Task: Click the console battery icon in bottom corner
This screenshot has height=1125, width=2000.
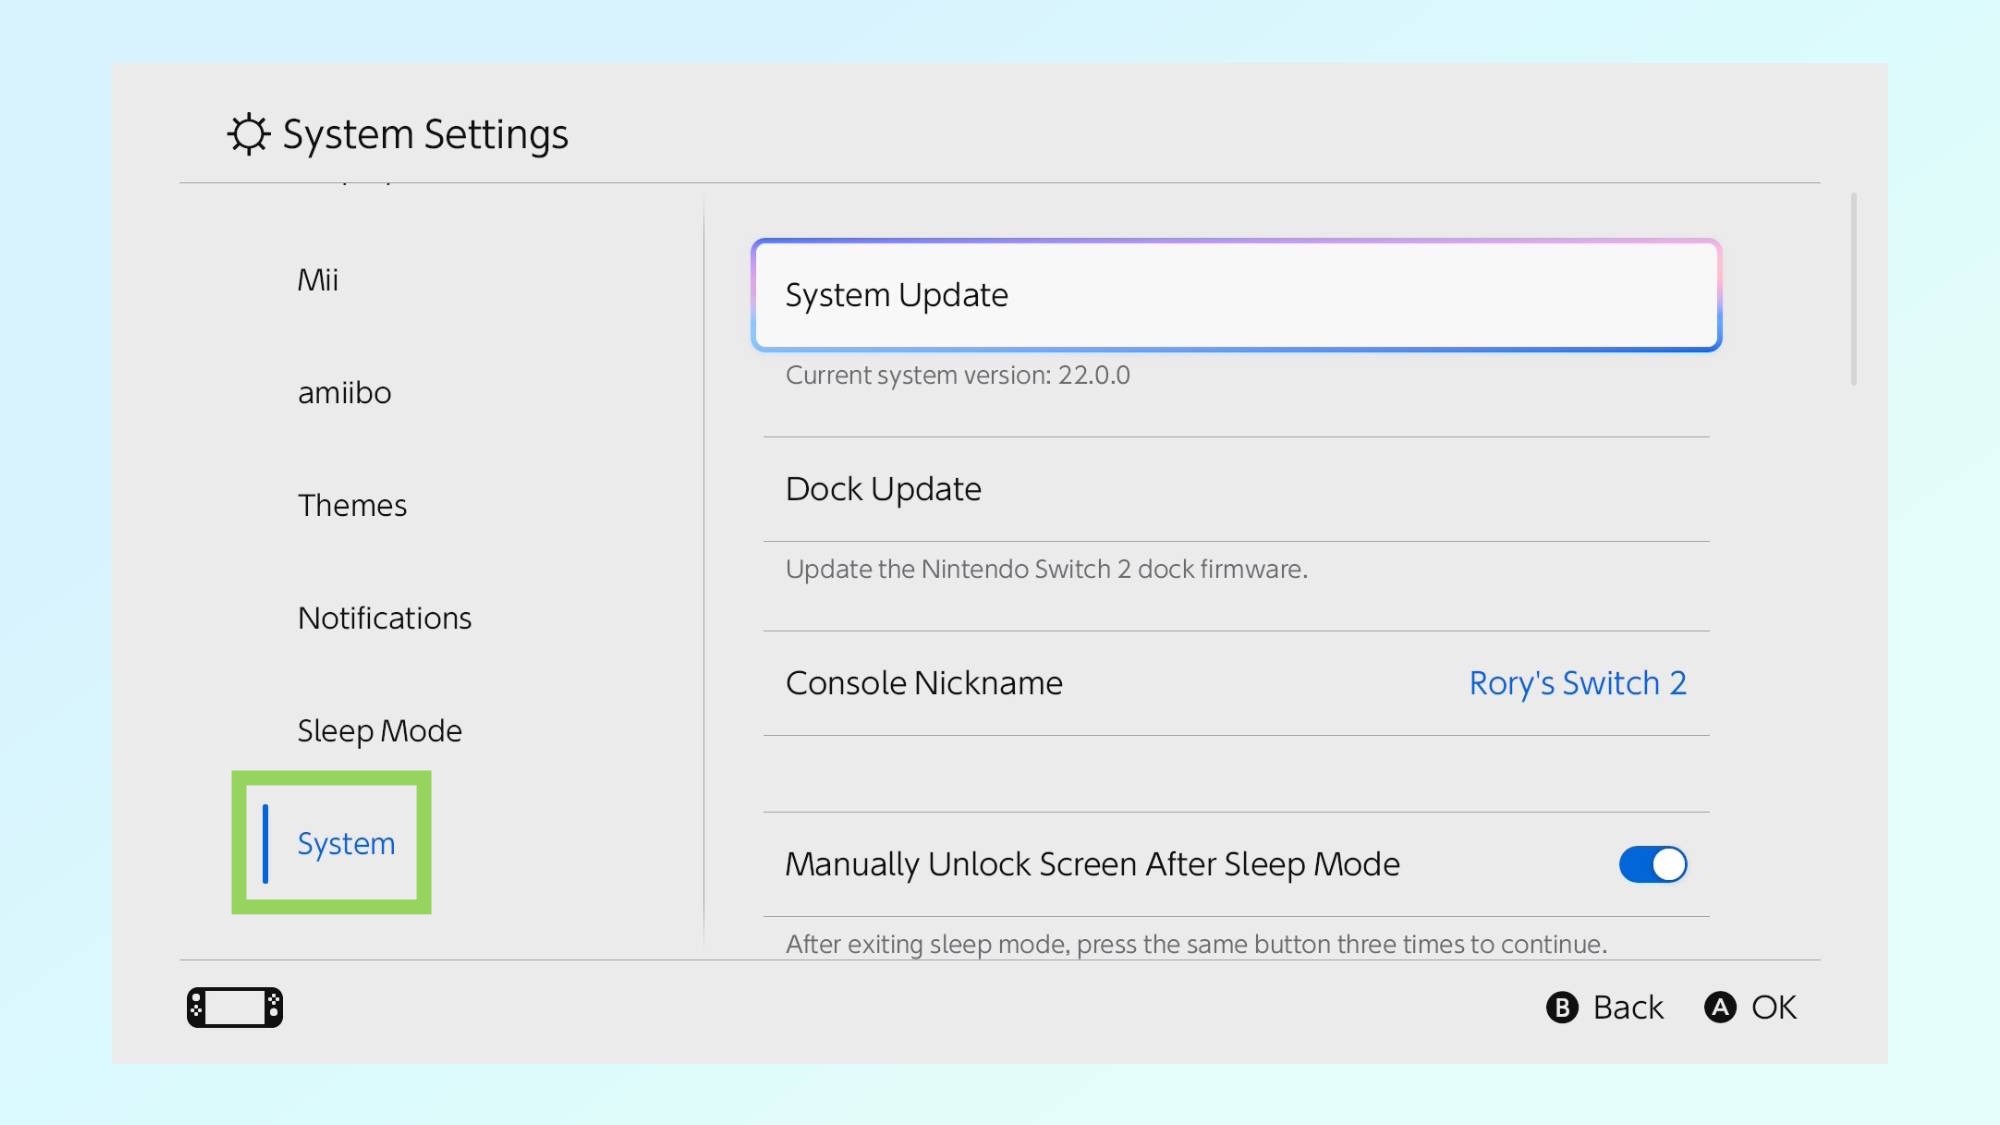Action: pos(233,1007)
